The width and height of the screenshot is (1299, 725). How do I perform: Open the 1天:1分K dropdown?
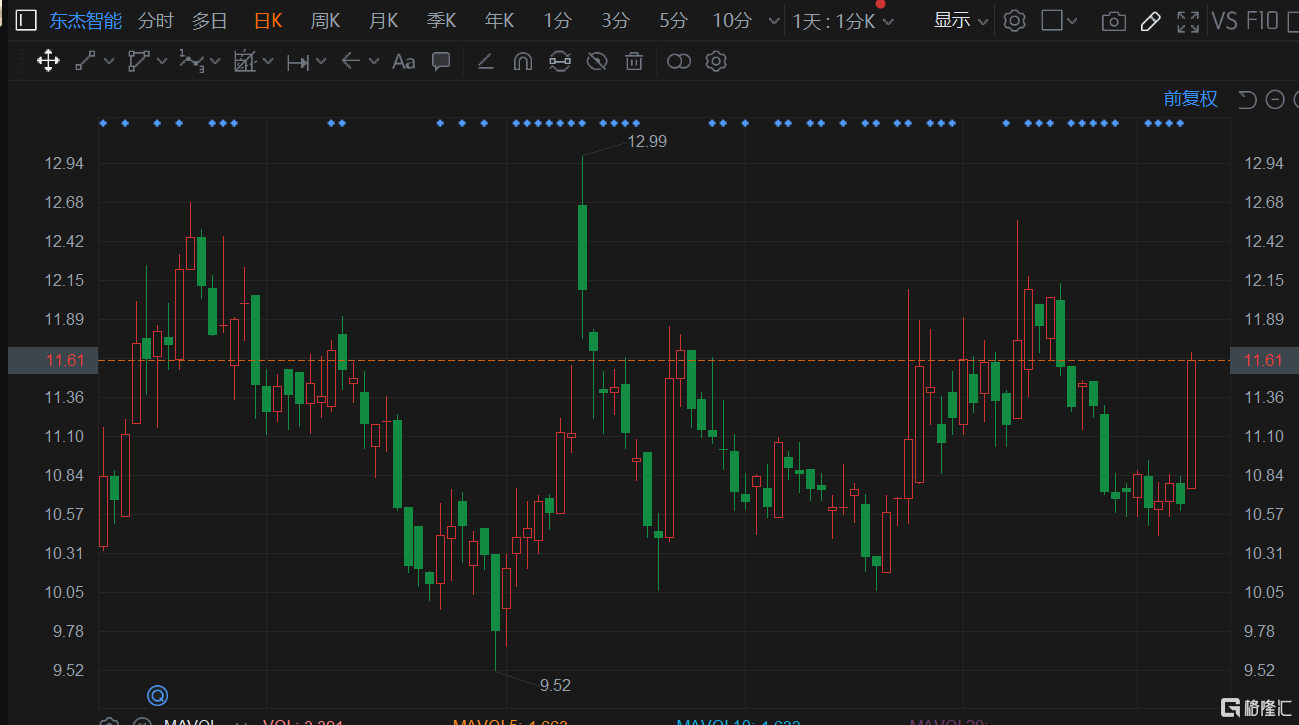pos(843,21)
